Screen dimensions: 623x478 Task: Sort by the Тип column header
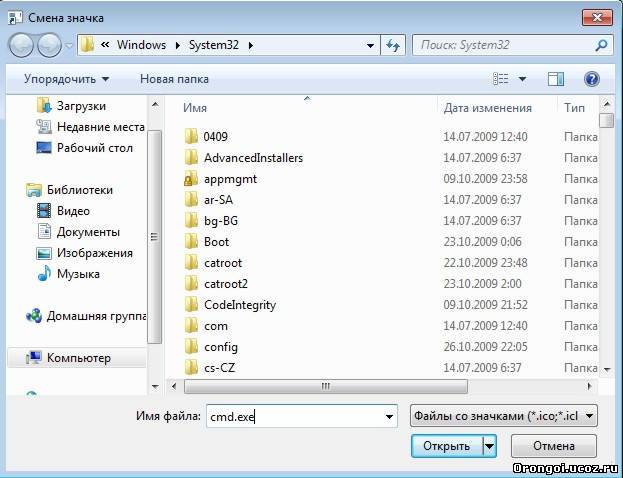point(575,108)
